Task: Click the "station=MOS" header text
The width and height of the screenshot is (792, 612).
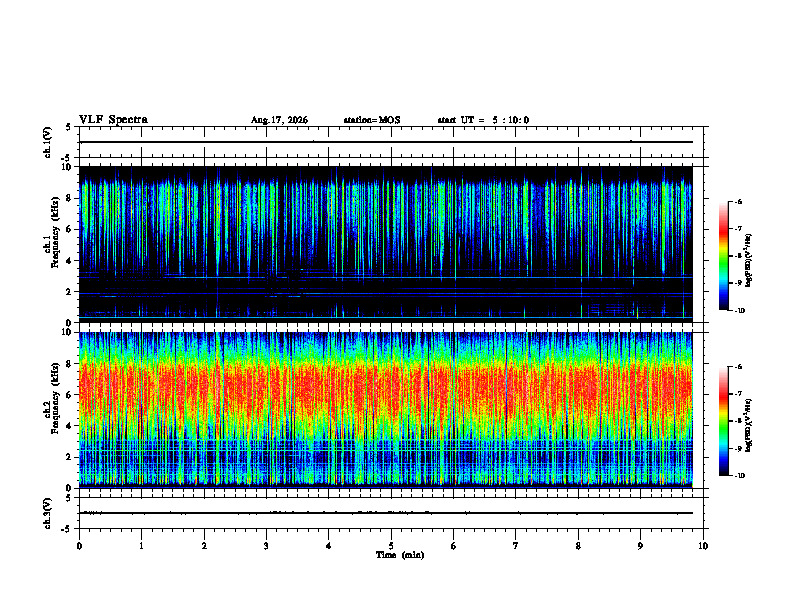Action: (372, 120)
